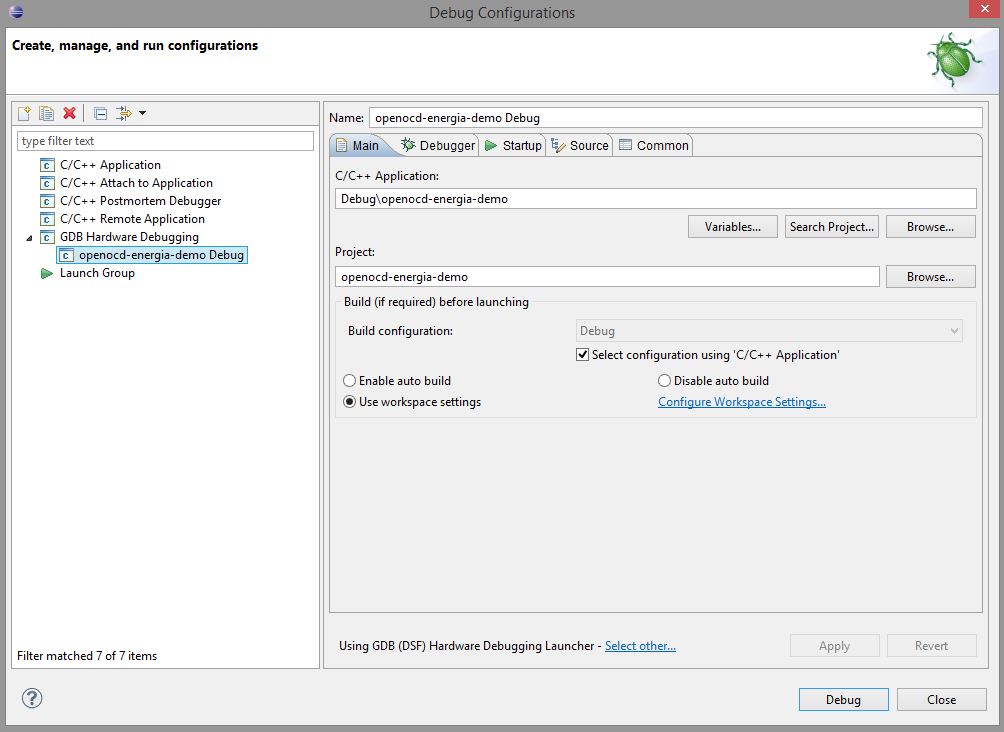The height and width of the screenshot is (732, 1004).
Task: Open the filter options dropdown arrow
Action: [x=142, y=113]
